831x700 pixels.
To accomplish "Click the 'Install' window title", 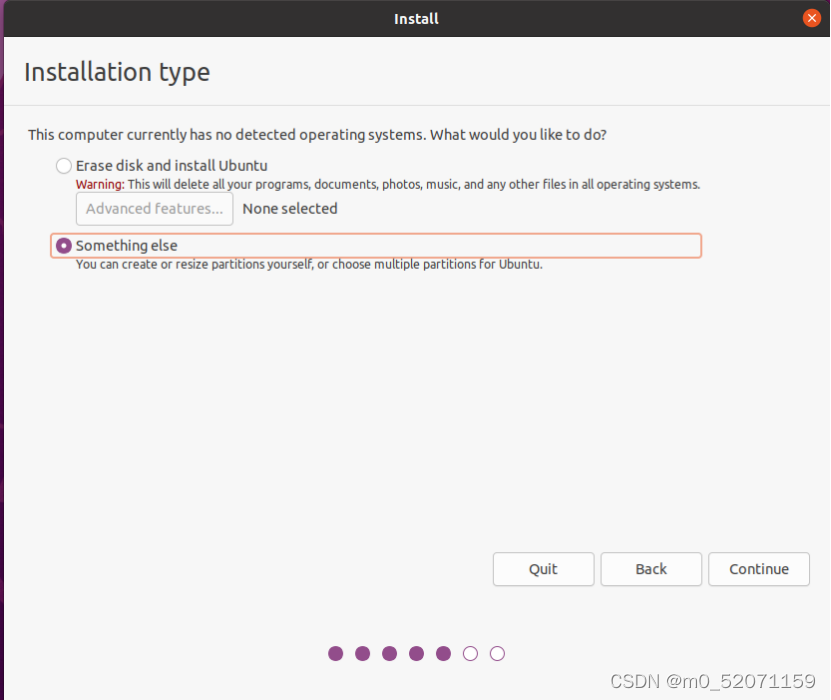I will pyautogui.click(x=416, y=19).
